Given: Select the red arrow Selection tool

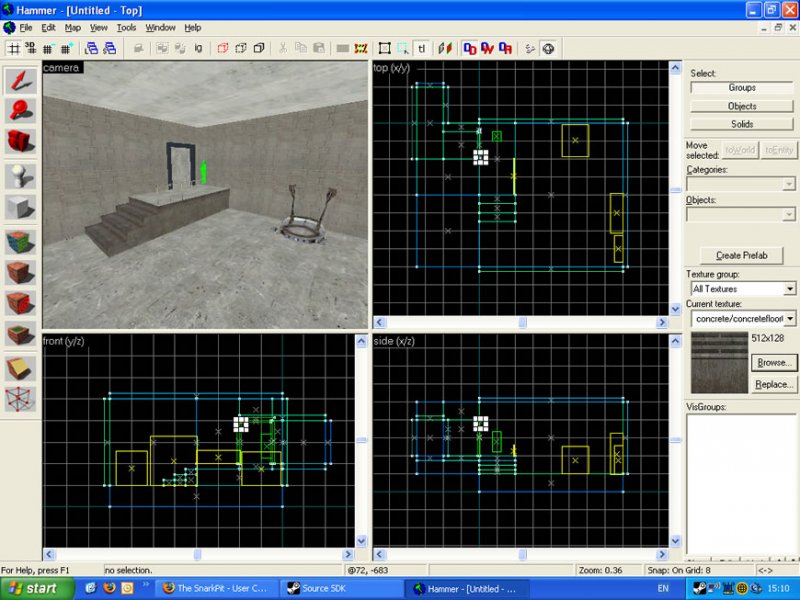Looking at the screenshot, I should pyautogui.click(x=20, y=80).
